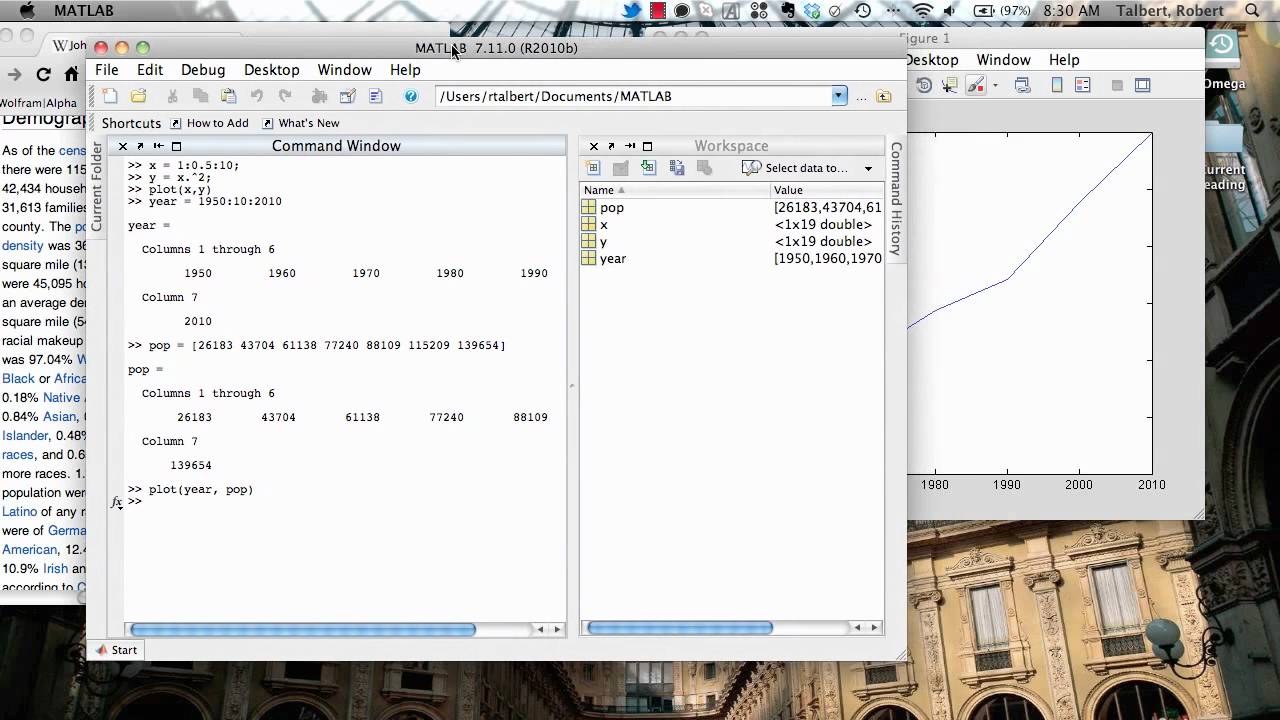Viewport: 1280px width, 720px height.
Task: Open the Edit menu in MATLAB
Action: [150, 70]
